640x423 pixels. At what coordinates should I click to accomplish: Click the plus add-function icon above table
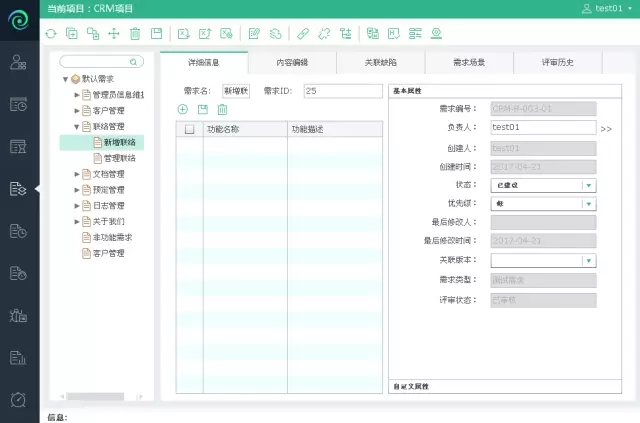coord(182,109)
